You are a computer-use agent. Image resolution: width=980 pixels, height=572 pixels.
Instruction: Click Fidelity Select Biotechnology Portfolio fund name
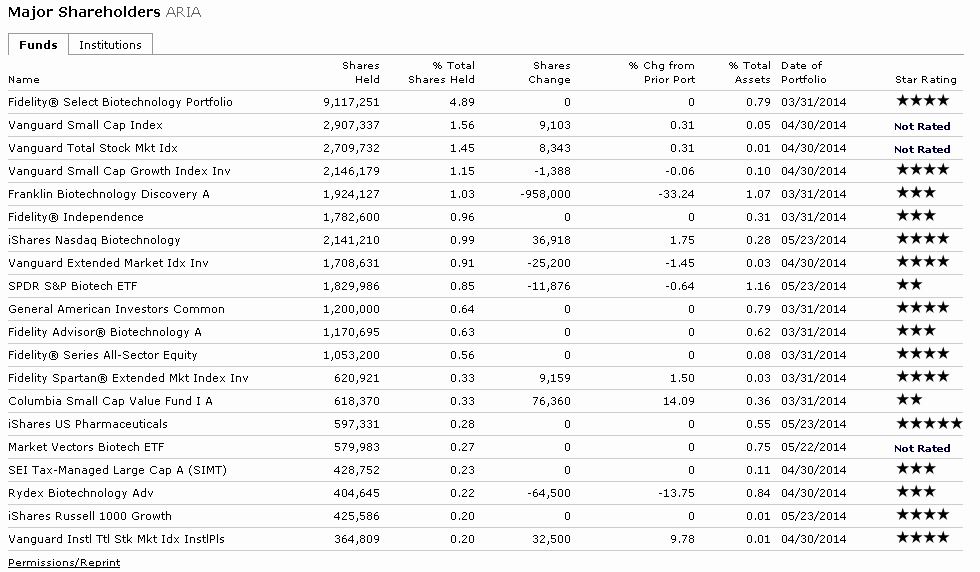[120, 102]
